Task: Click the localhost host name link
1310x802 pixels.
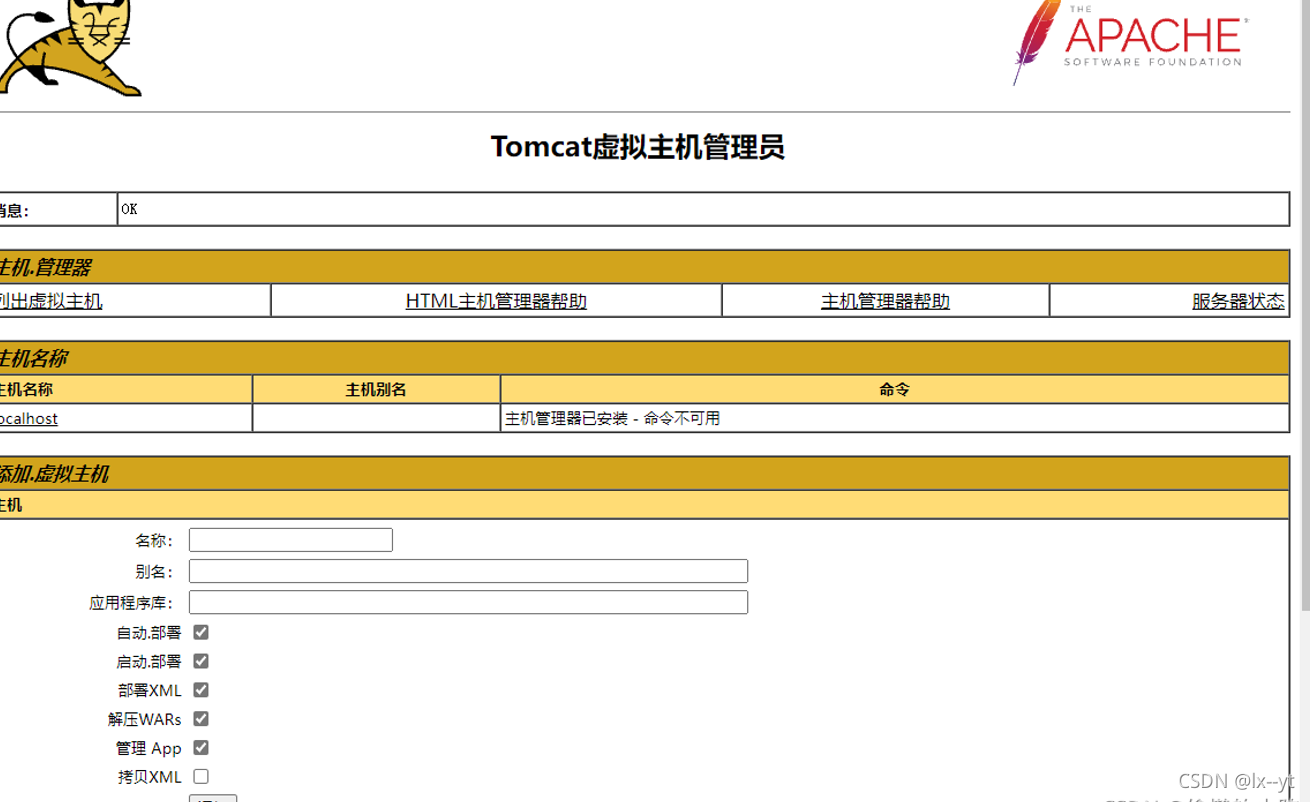Action: (28, 418)
